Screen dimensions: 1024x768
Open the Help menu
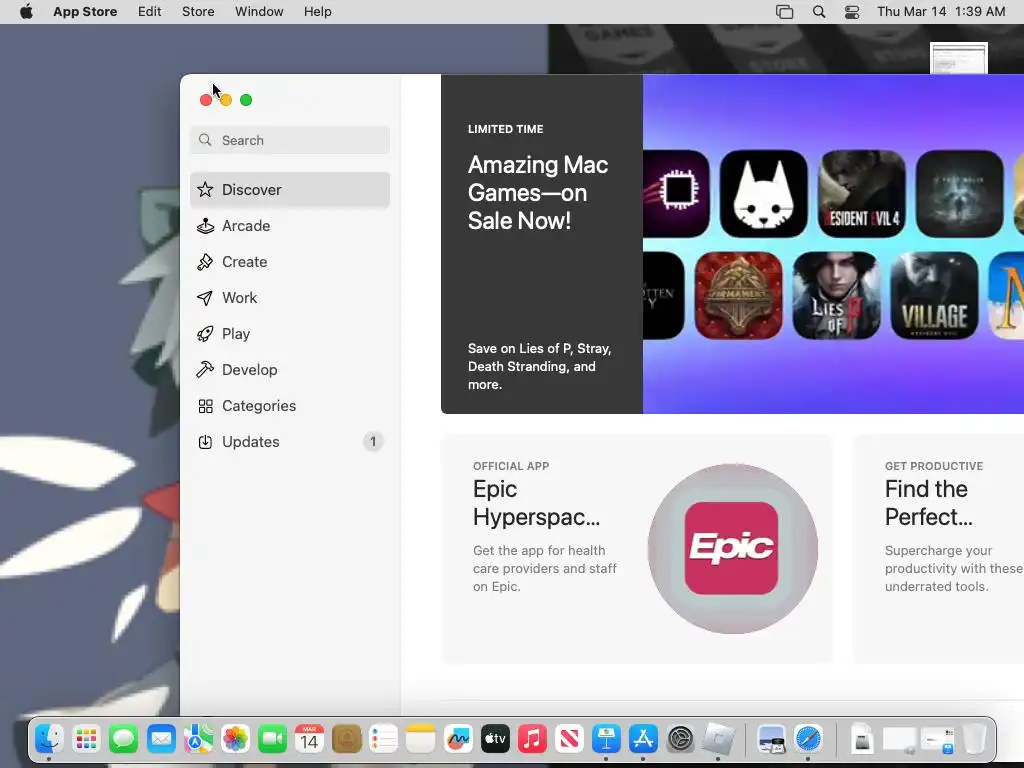click(317, 12)
